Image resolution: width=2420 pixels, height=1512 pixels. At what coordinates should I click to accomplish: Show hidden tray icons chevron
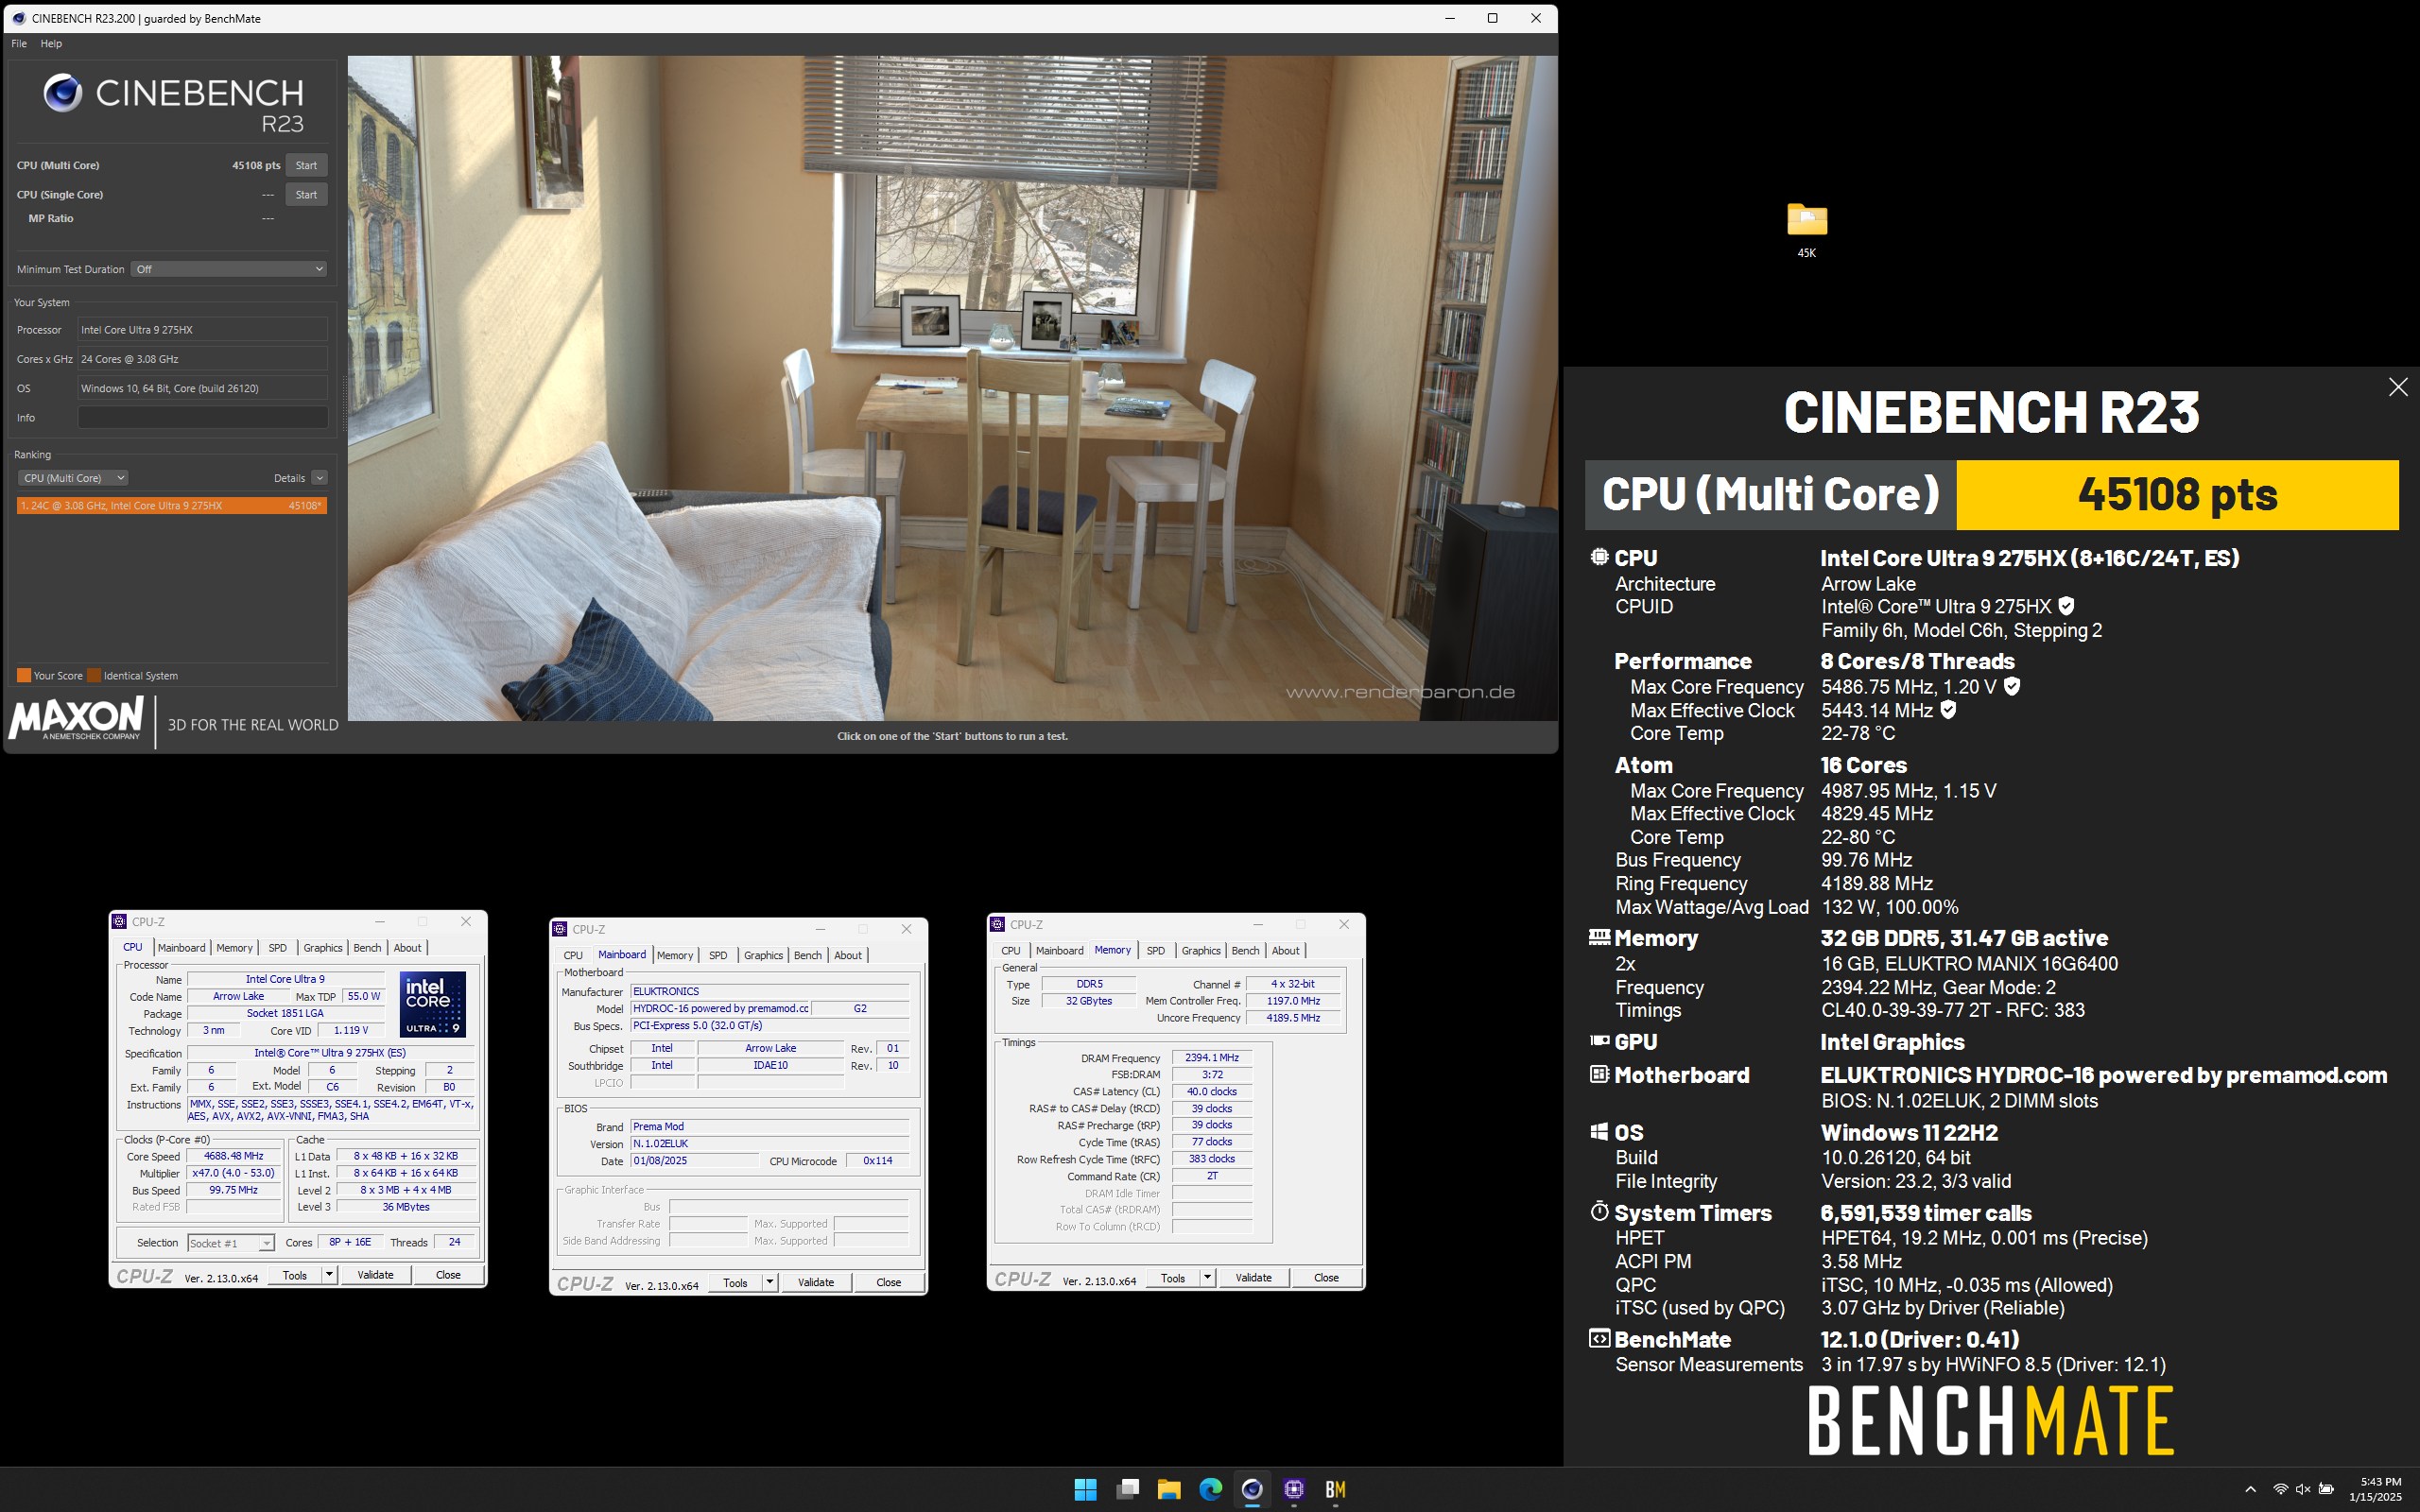point(2250,1489)
